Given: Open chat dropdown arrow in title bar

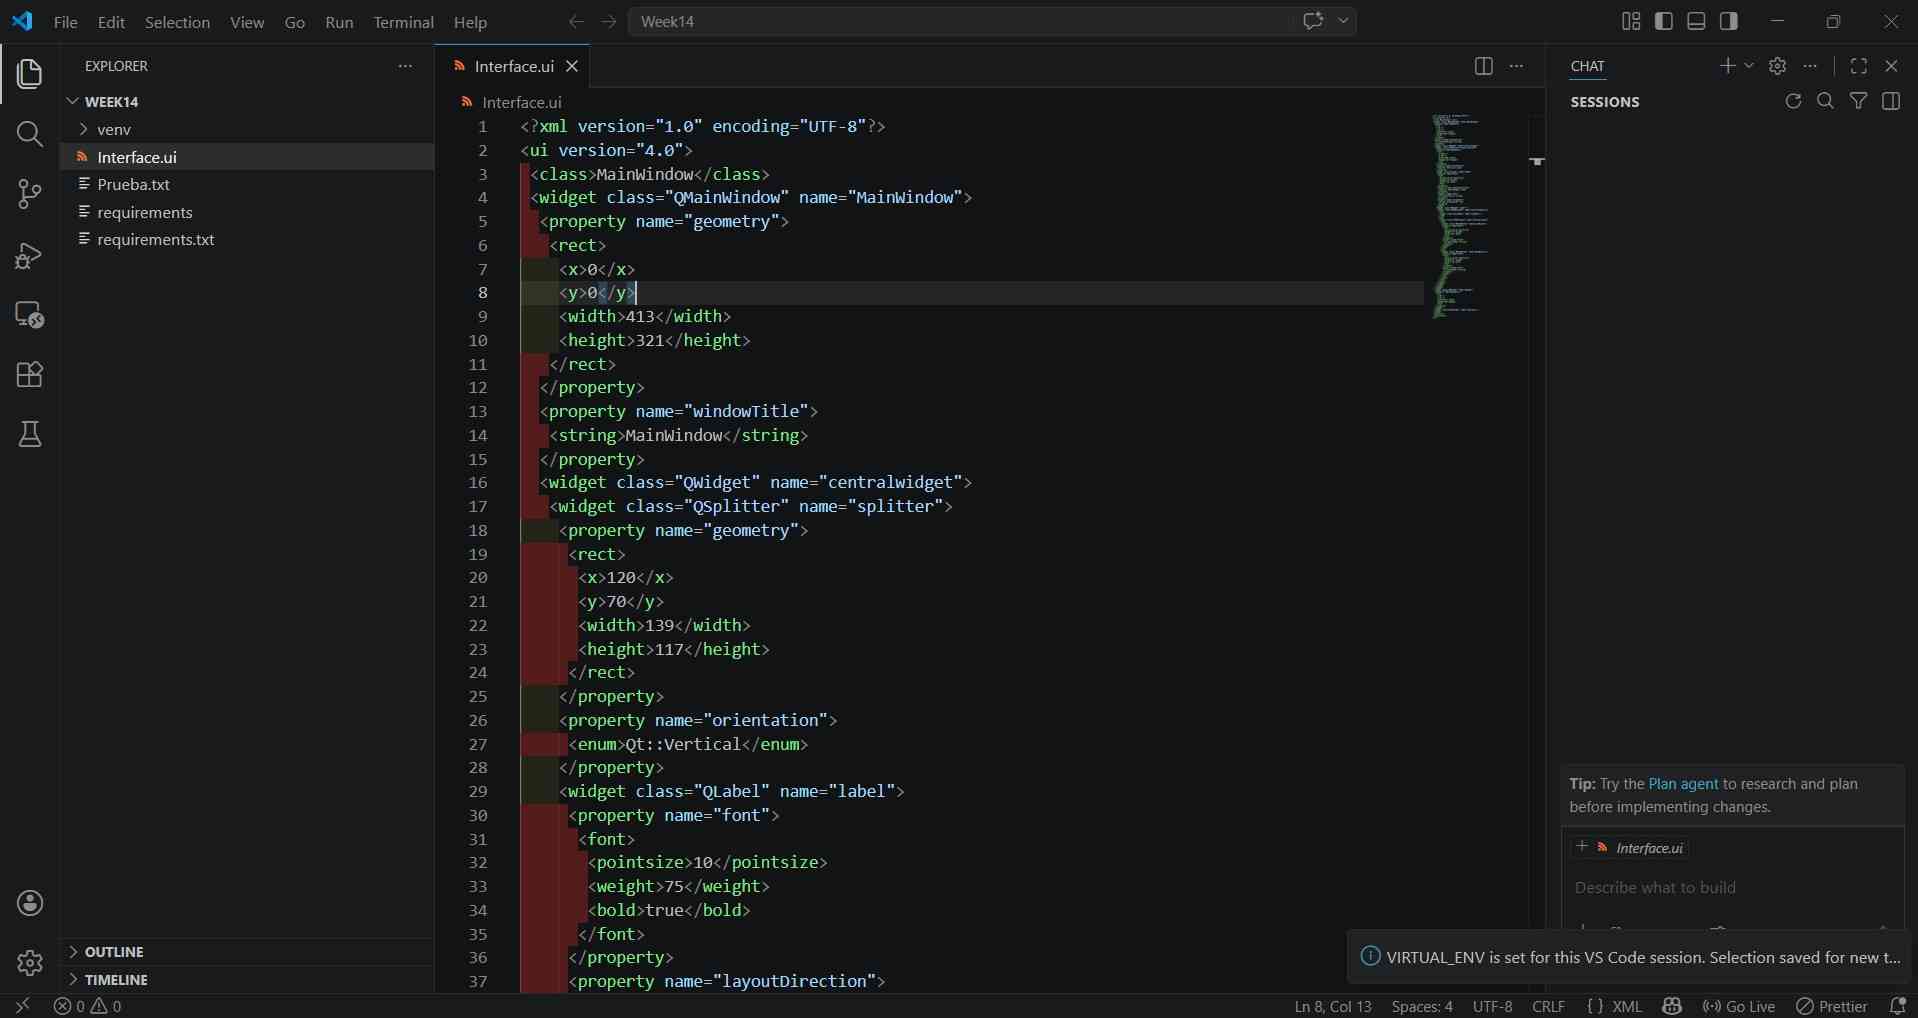Looking at the screenshot, I should [x=1344, y=21].
